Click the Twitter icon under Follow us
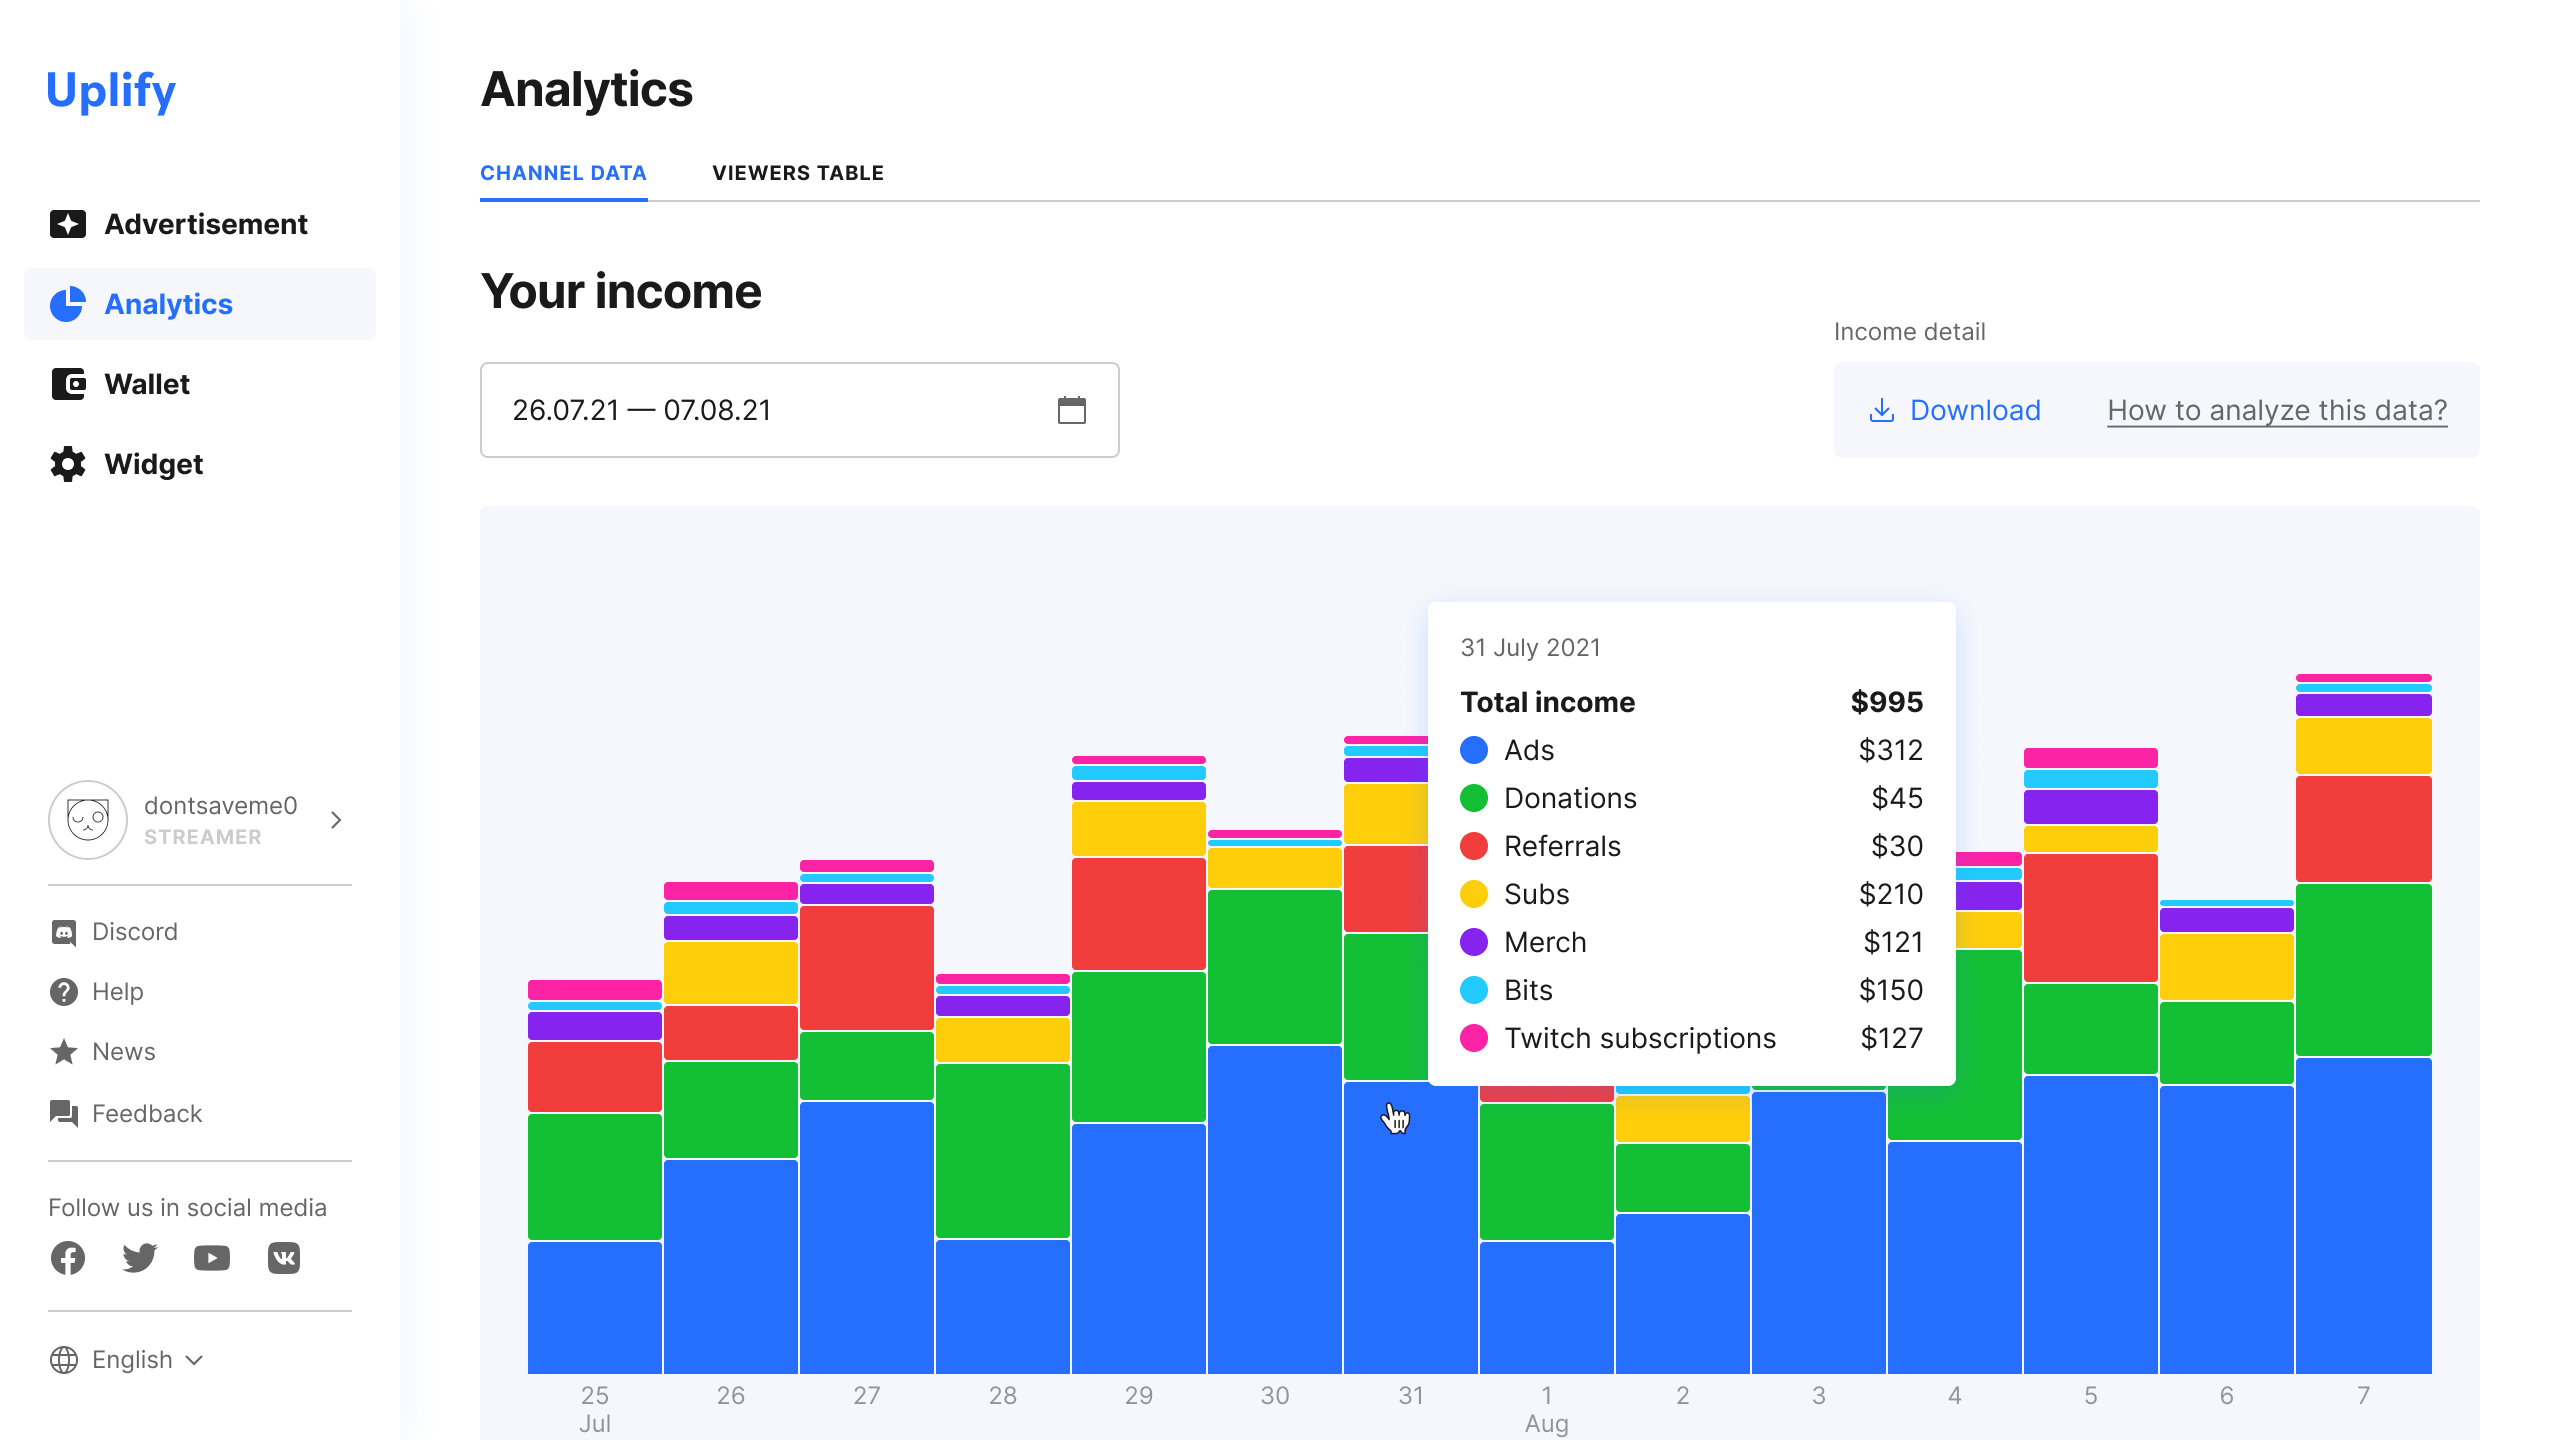2560x1440 pixels. [x=139, y=1258]
